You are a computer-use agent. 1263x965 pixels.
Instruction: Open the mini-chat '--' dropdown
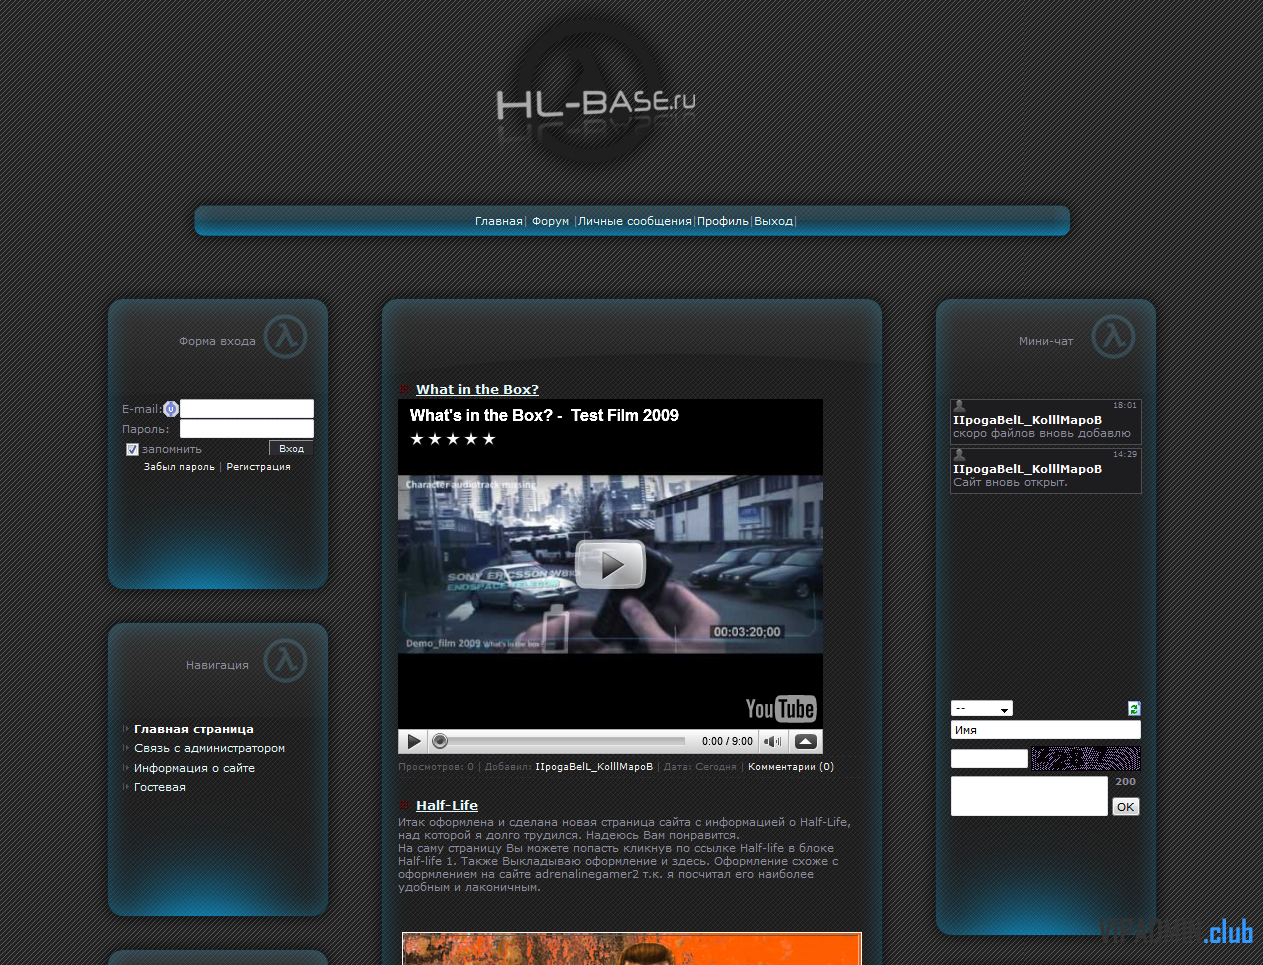[982, 708]
